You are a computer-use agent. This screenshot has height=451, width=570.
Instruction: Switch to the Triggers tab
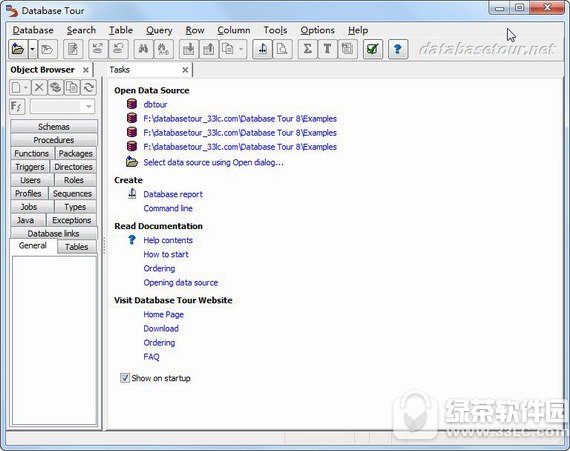tap(30, 167)
